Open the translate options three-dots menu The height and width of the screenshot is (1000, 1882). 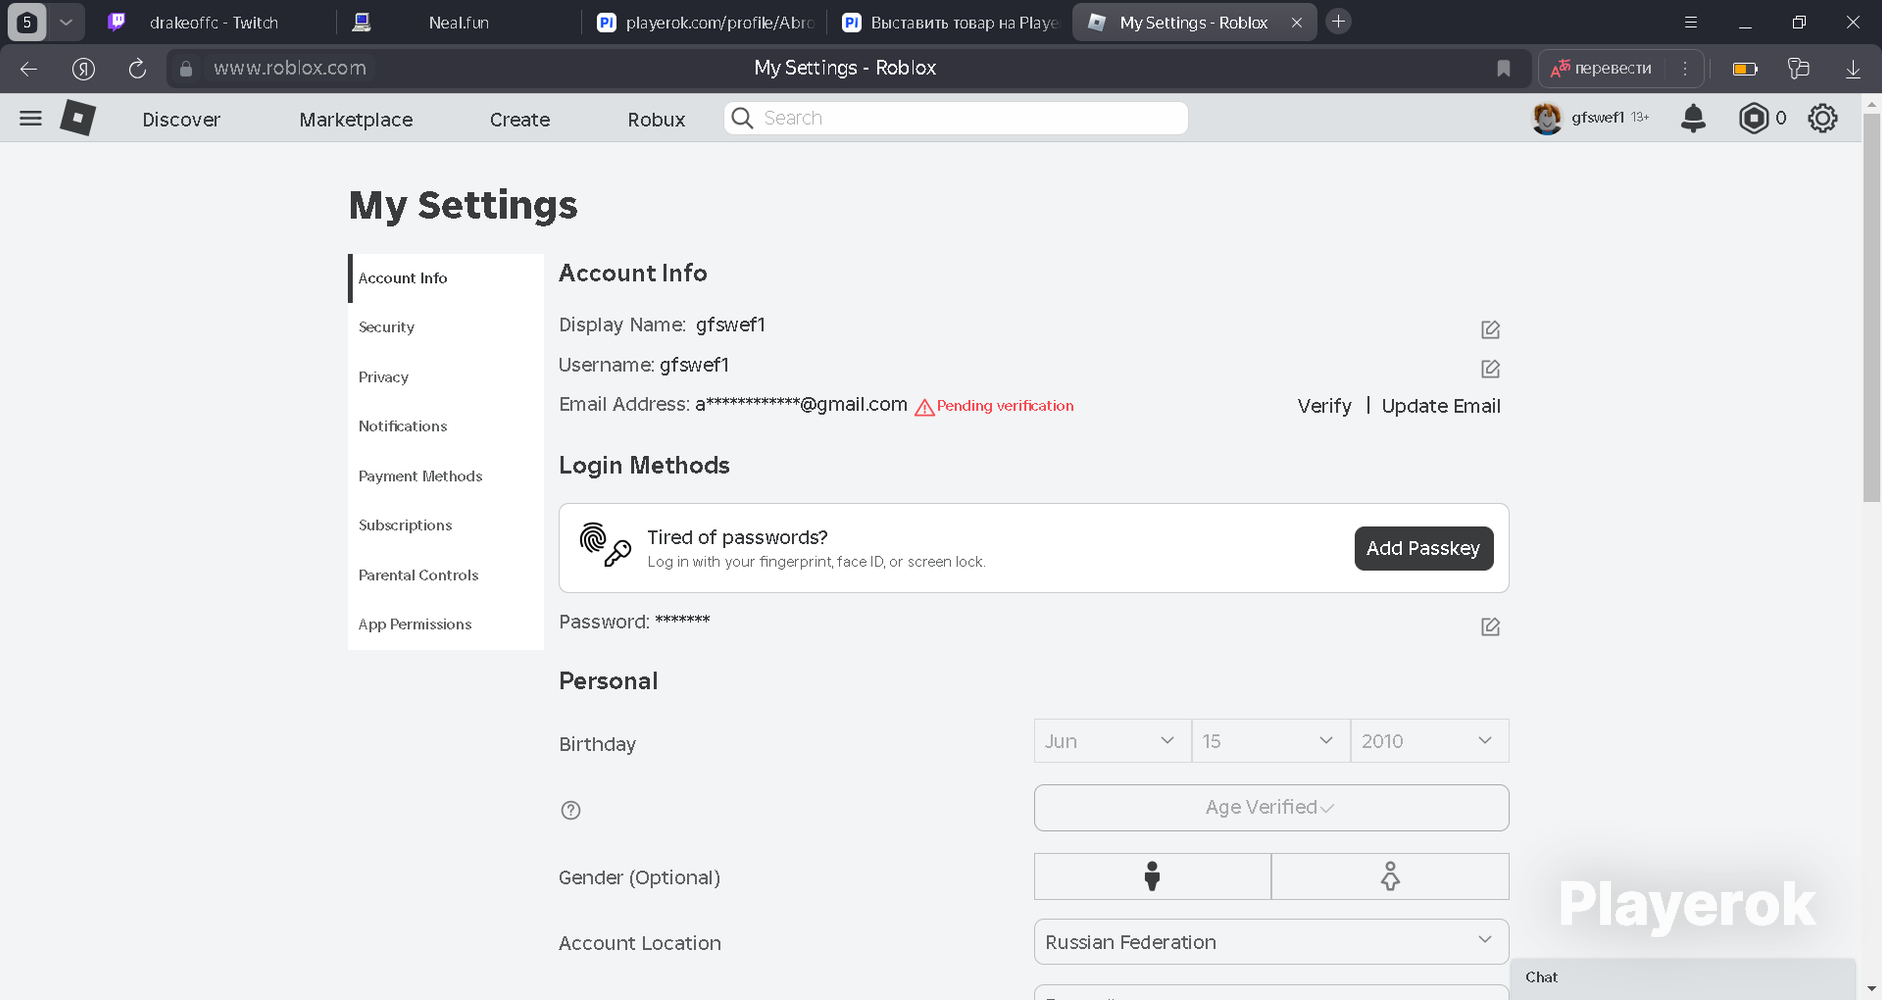1685,68
